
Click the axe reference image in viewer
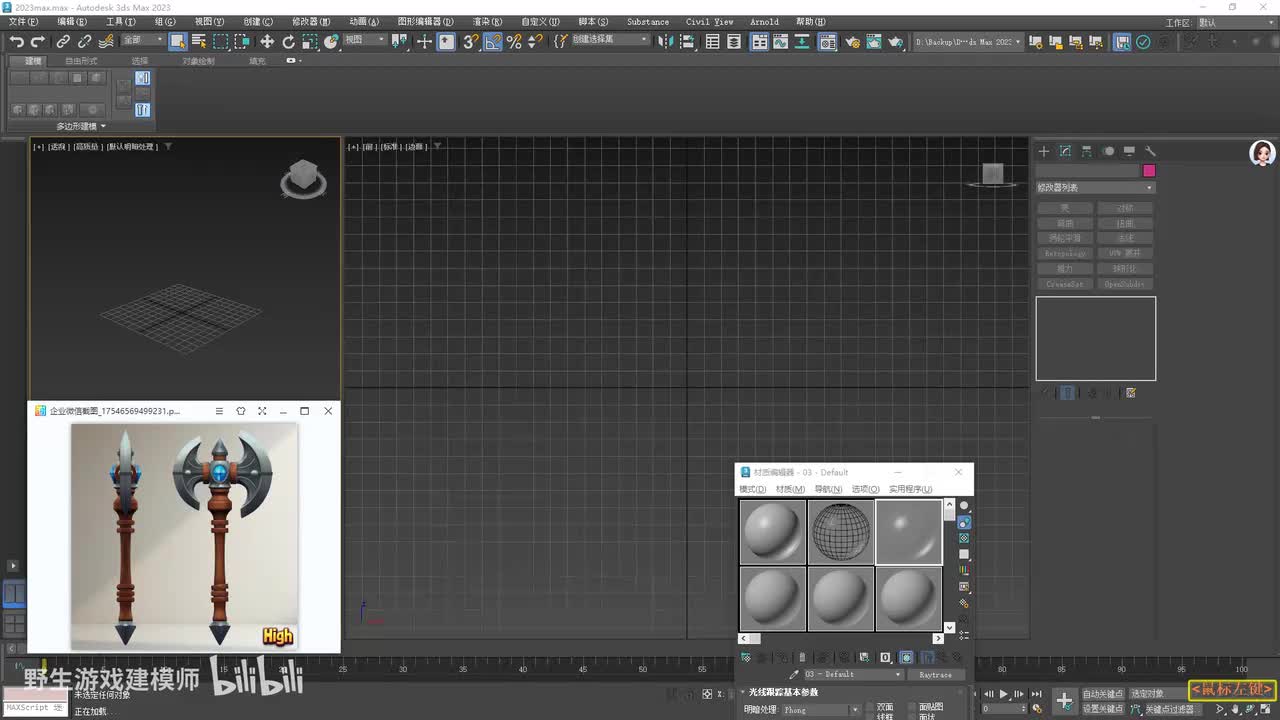pos(184,537)
